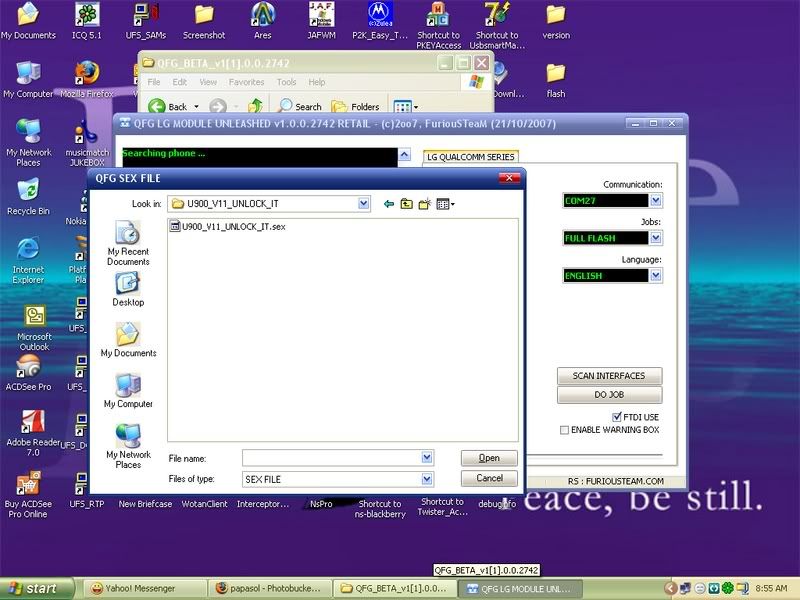Select Ares desktop icon

(x=262, y=21)
